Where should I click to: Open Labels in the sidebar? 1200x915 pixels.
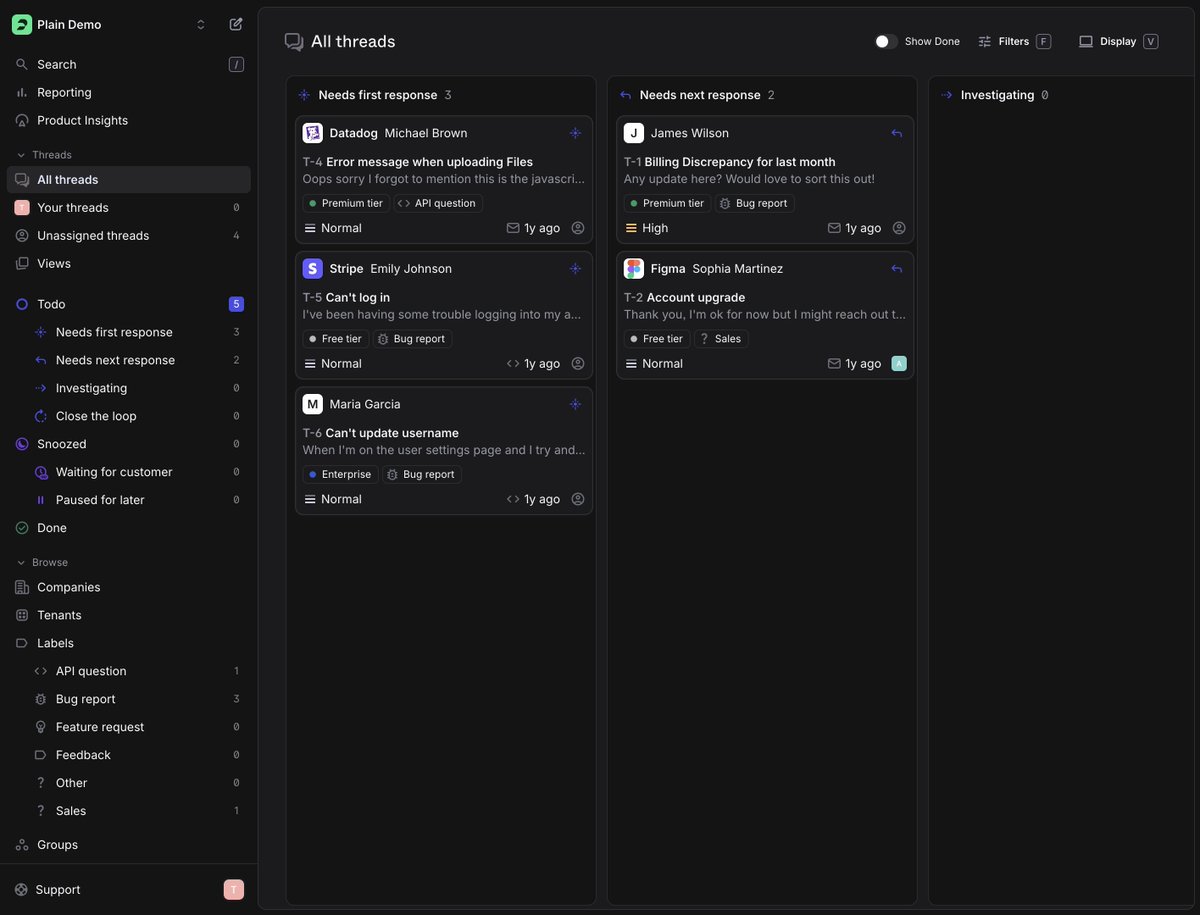point(129,643)
